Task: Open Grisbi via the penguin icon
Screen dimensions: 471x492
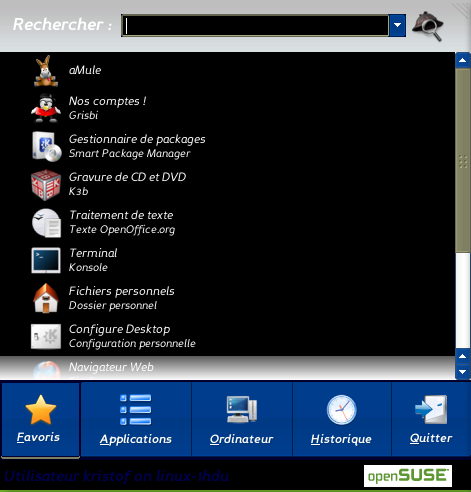Action: point(46,108)
